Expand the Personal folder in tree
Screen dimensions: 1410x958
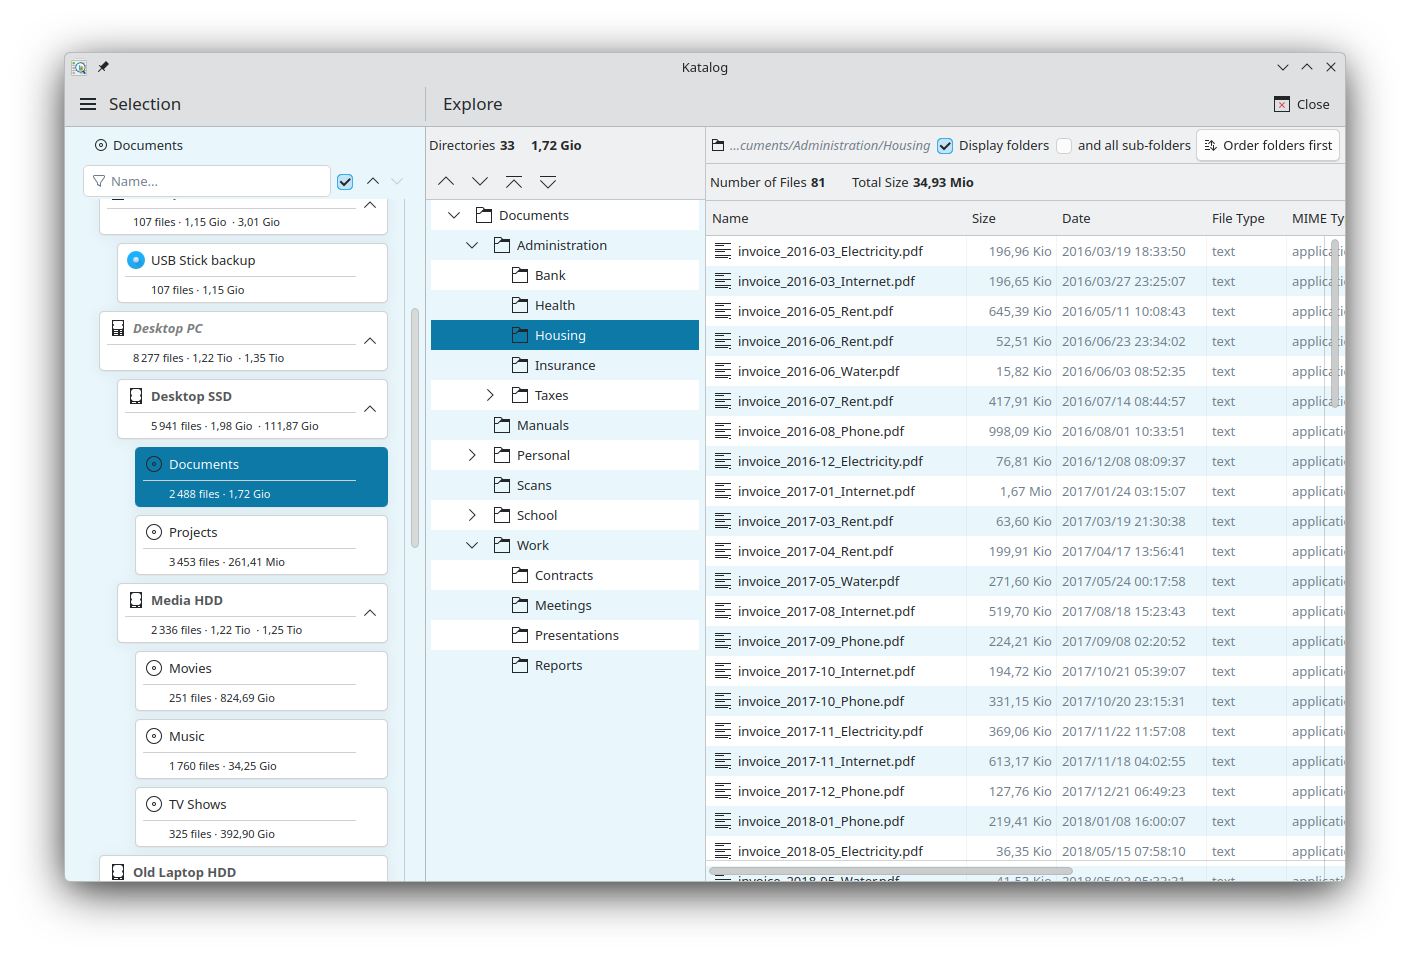472,455
